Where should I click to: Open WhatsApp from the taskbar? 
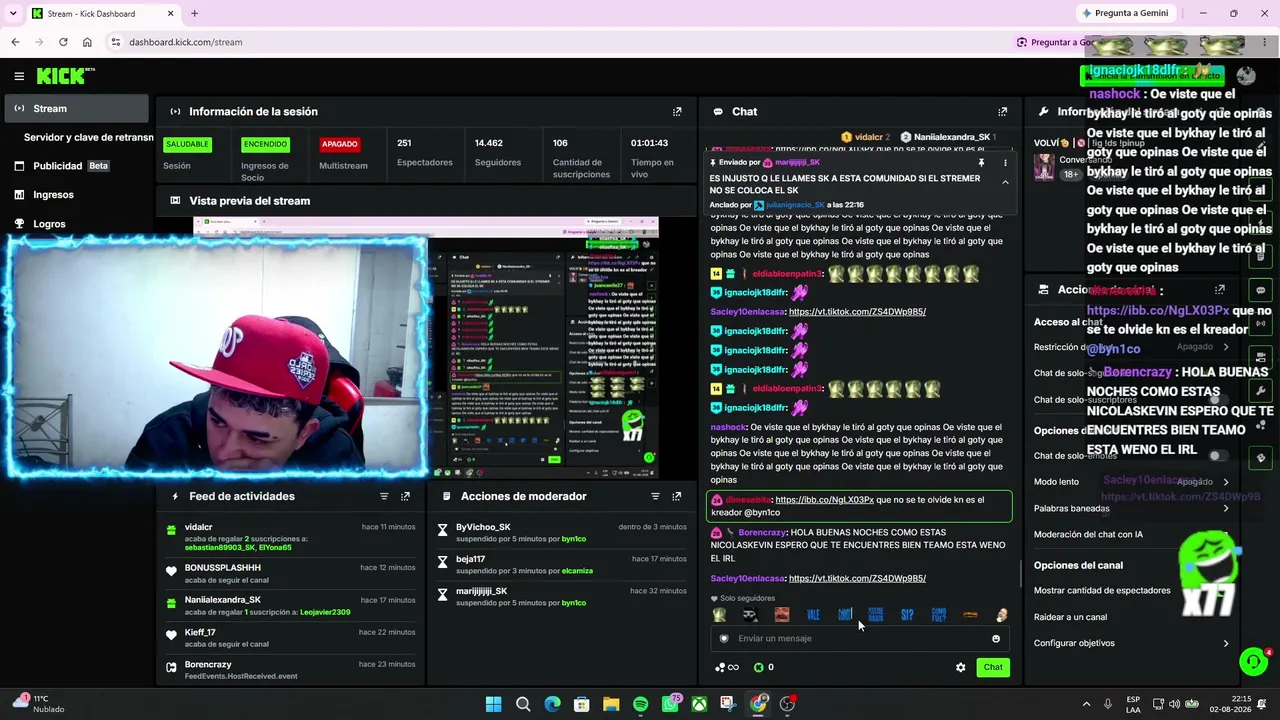(x=670, y=704)
